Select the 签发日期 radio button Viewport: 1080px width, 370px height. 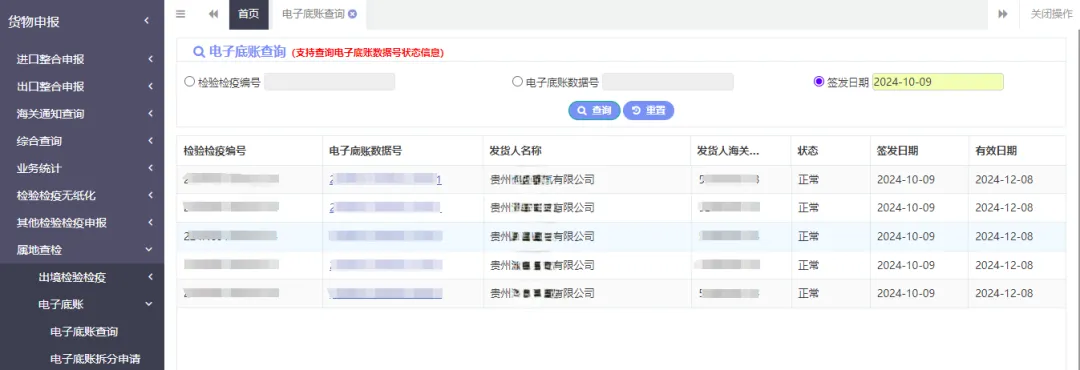click(x=819, y=81)
